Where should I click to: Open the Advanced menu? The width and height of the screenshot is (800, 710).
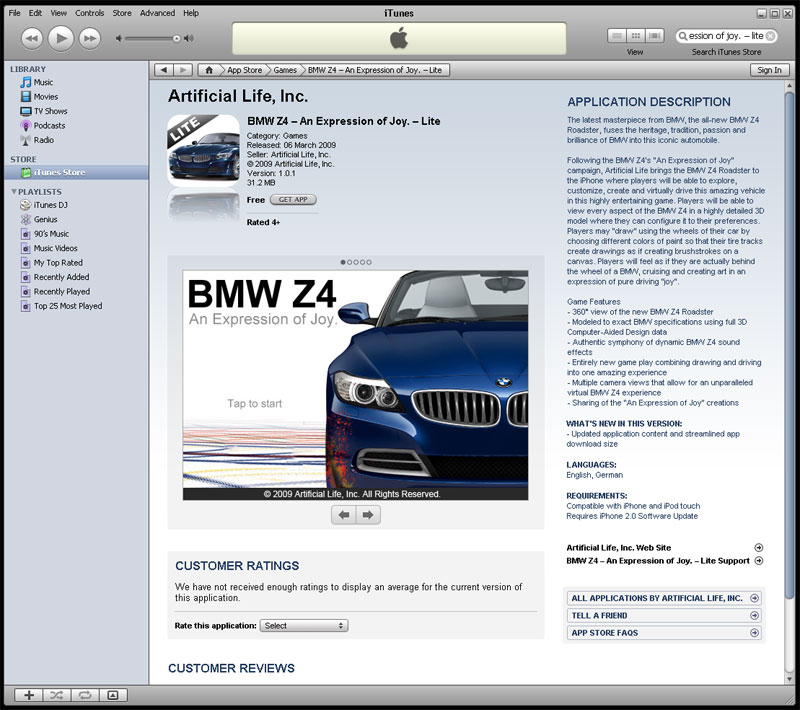(157, 13)
